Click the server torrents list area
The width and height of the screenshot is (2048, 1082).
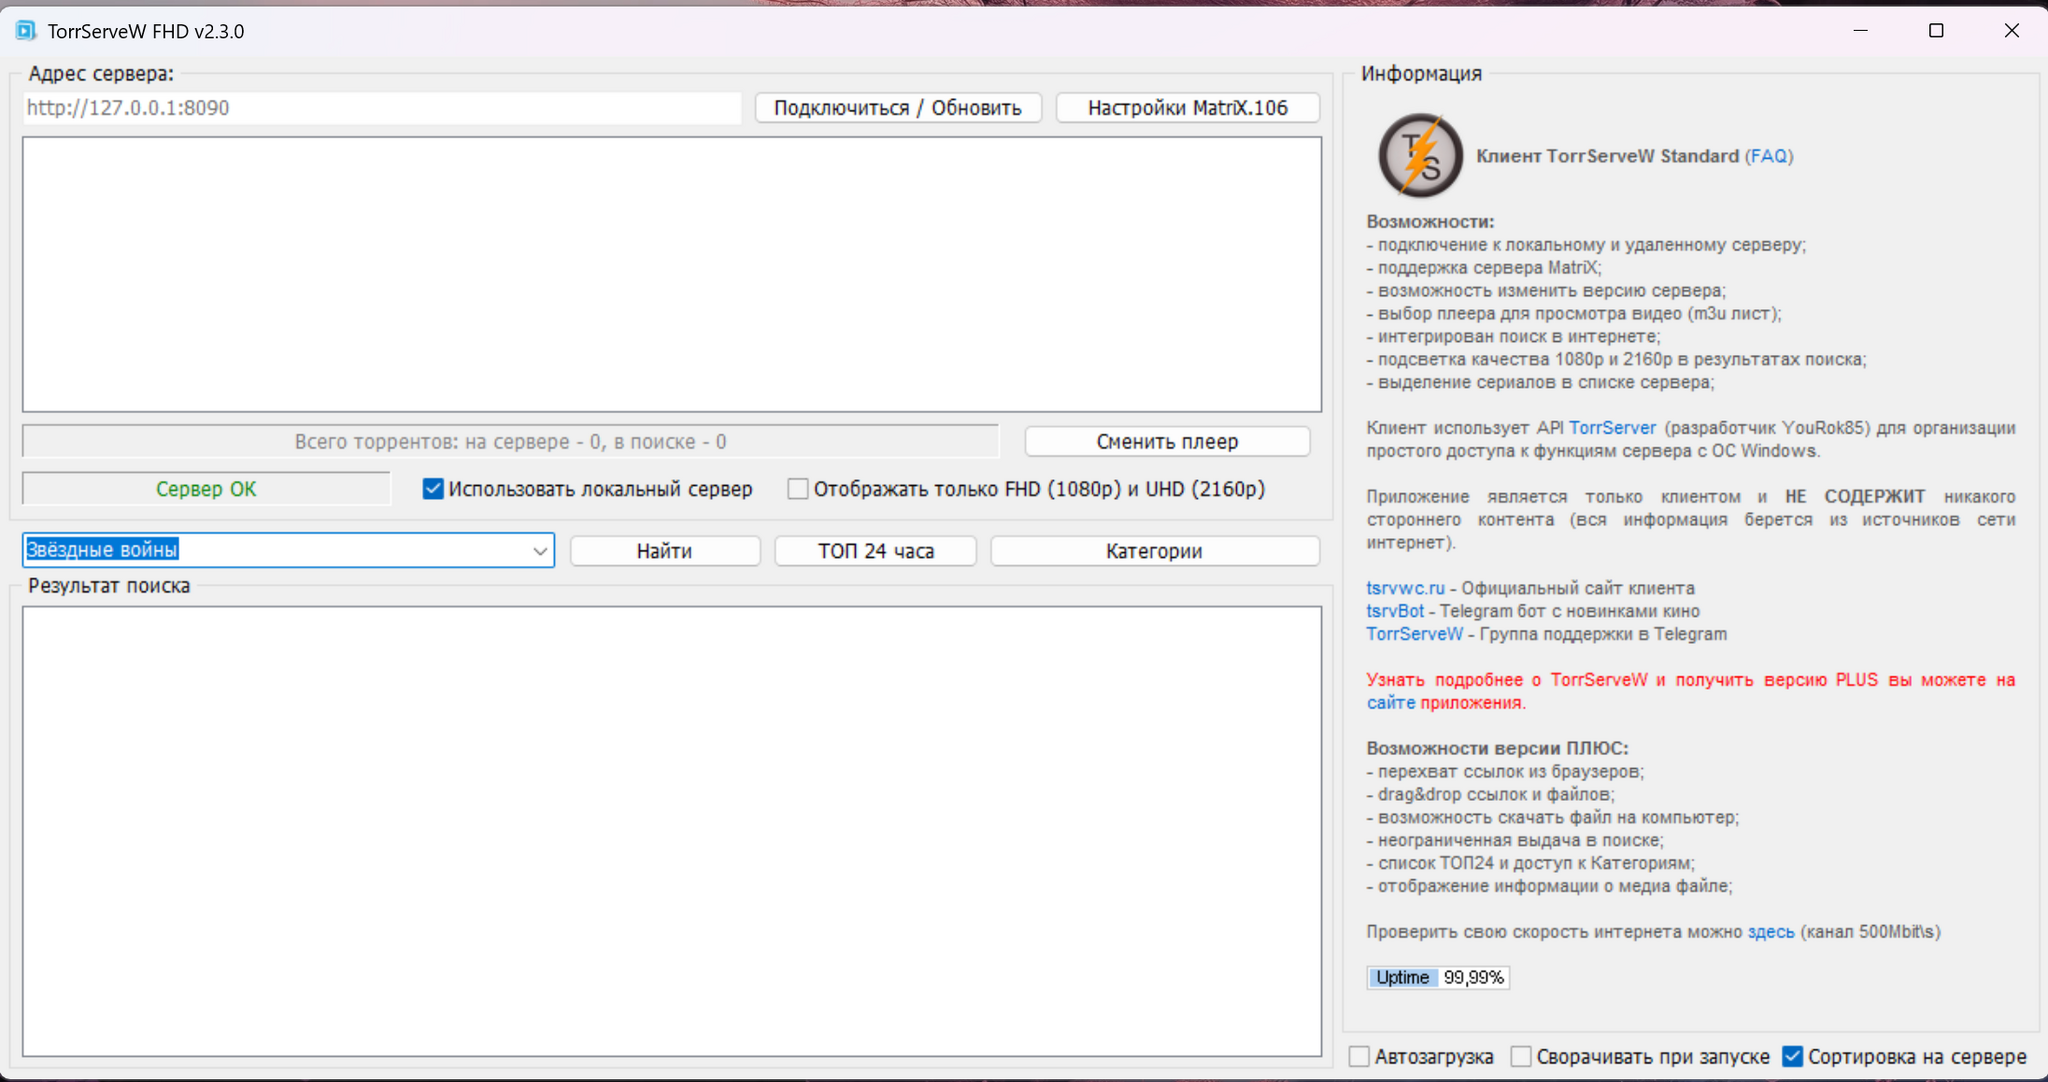click(672, 274)
